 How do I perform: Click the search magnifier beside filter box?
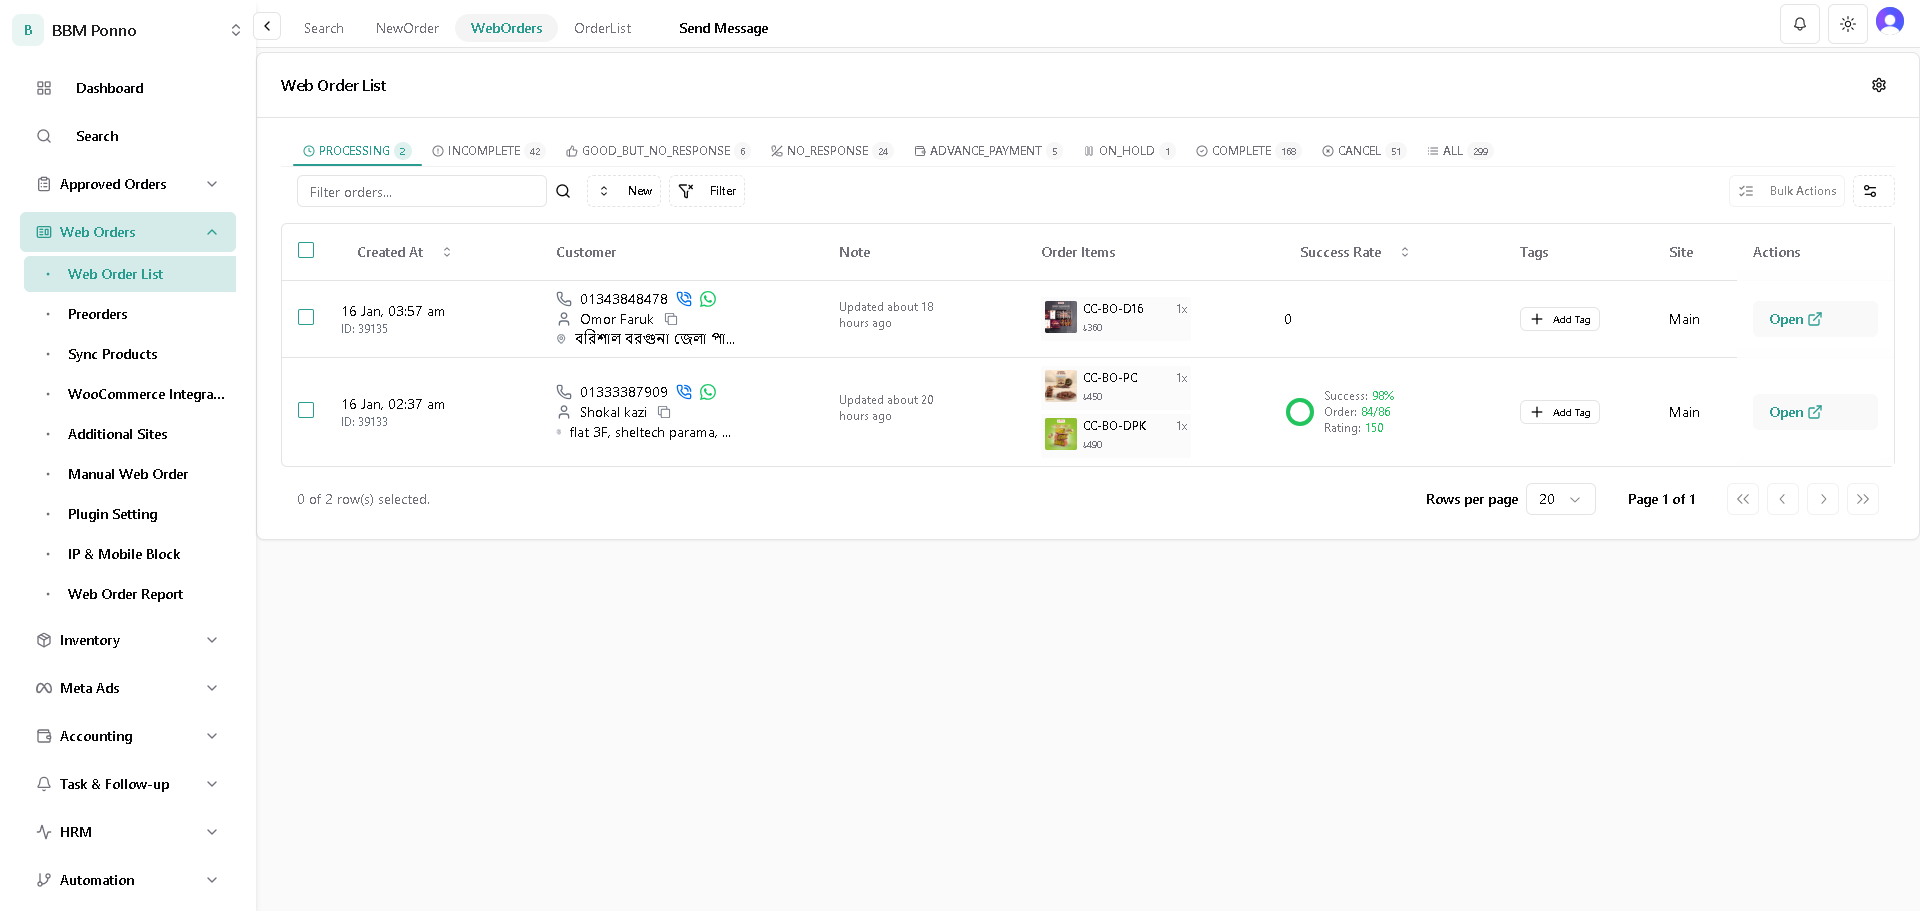[563, 191]
